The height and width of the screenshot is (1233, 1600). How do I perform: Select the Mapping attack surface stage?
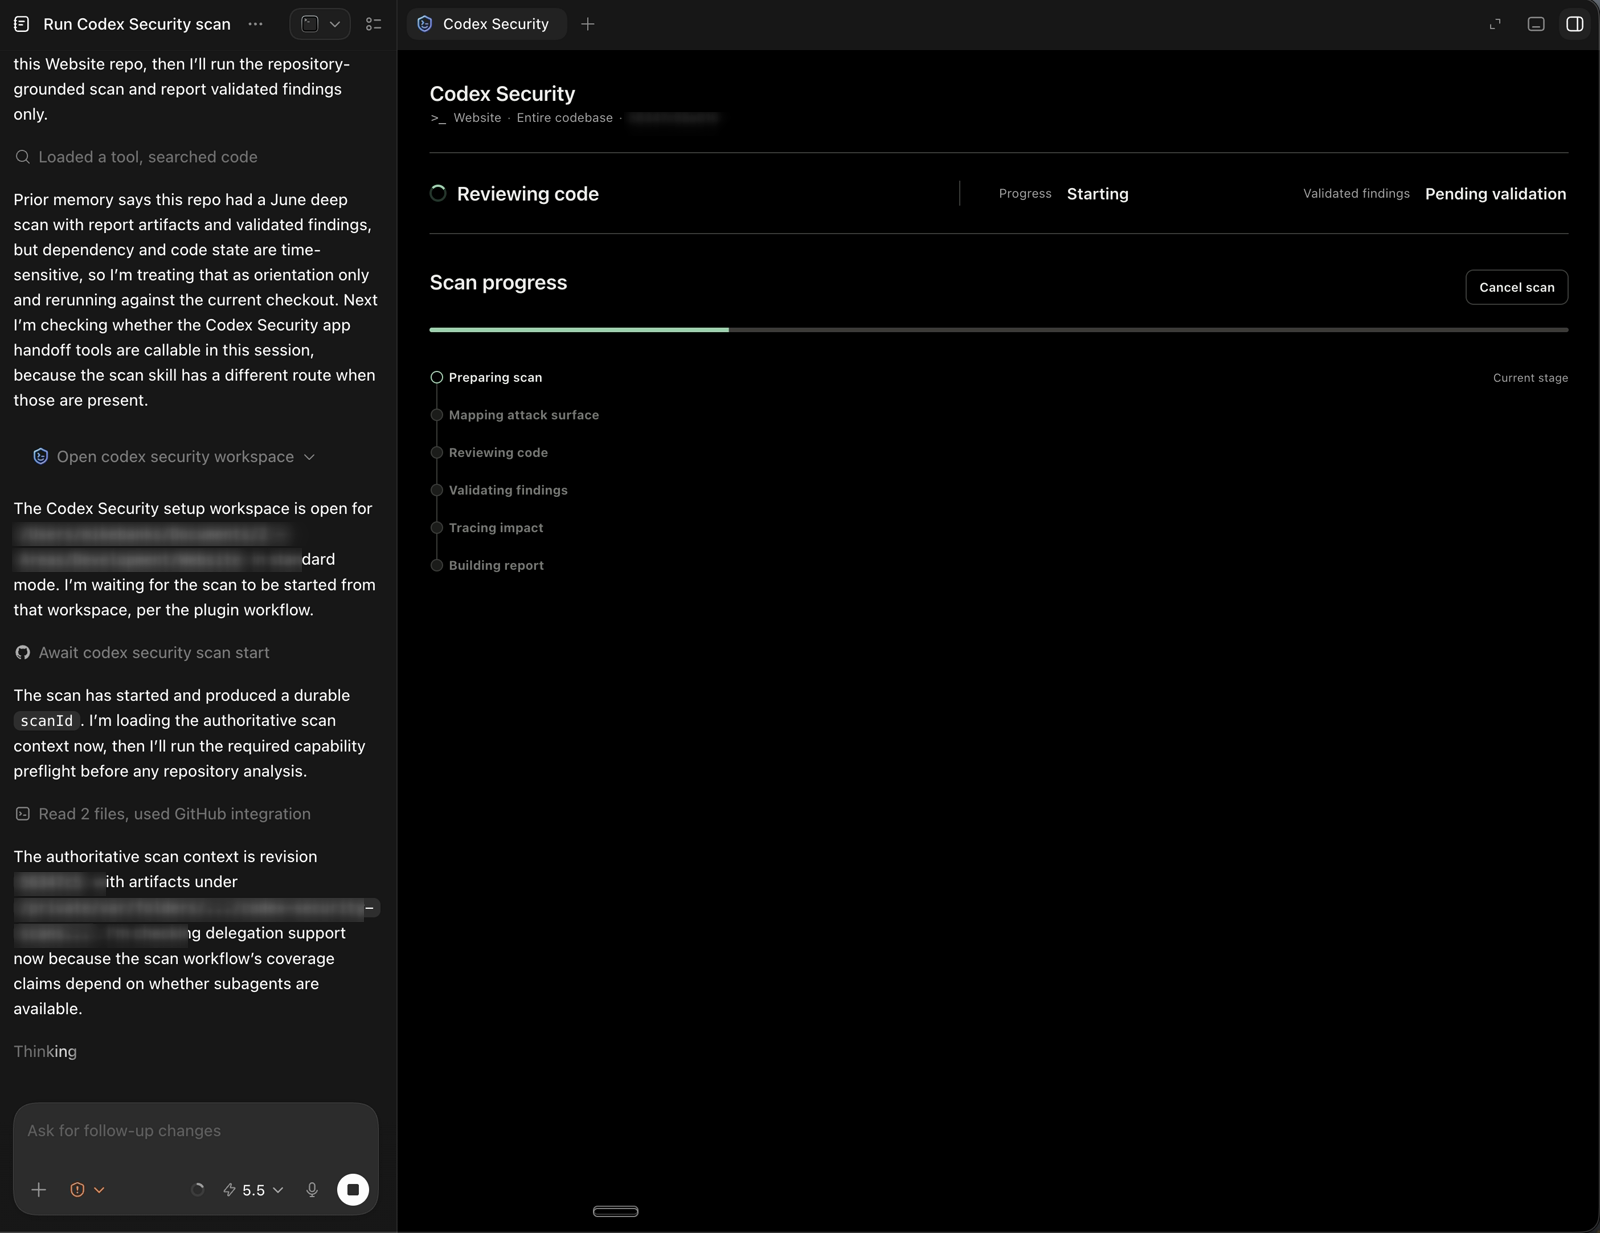click(524, 415)
